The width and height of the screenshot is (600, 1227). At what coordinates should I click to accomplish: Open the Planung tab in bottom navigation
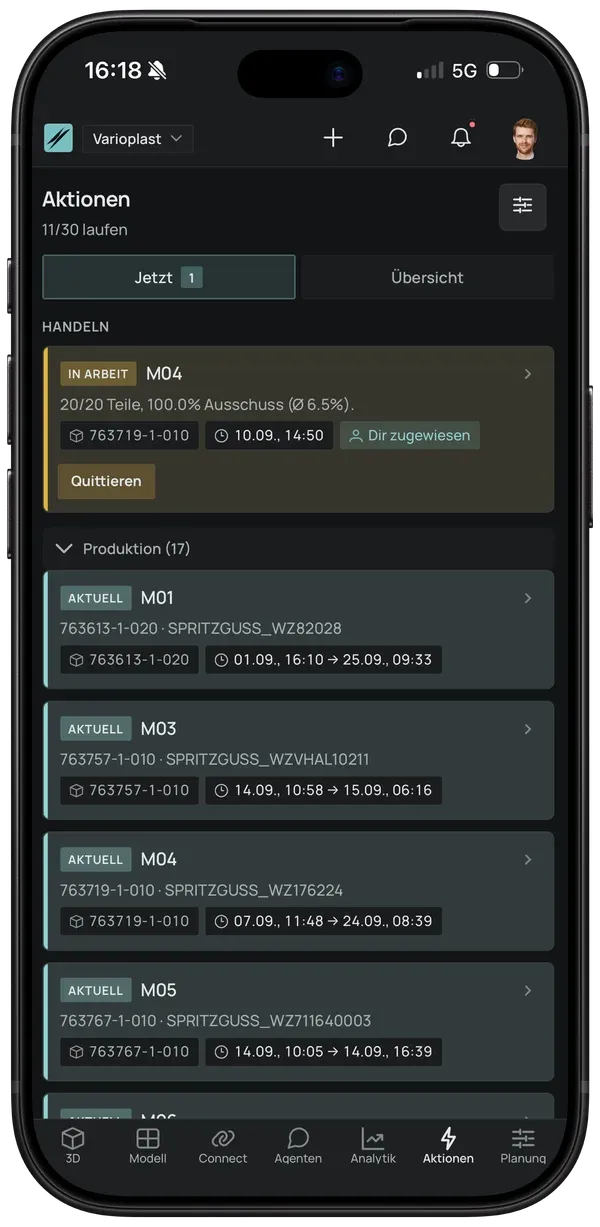[523, 1145]
